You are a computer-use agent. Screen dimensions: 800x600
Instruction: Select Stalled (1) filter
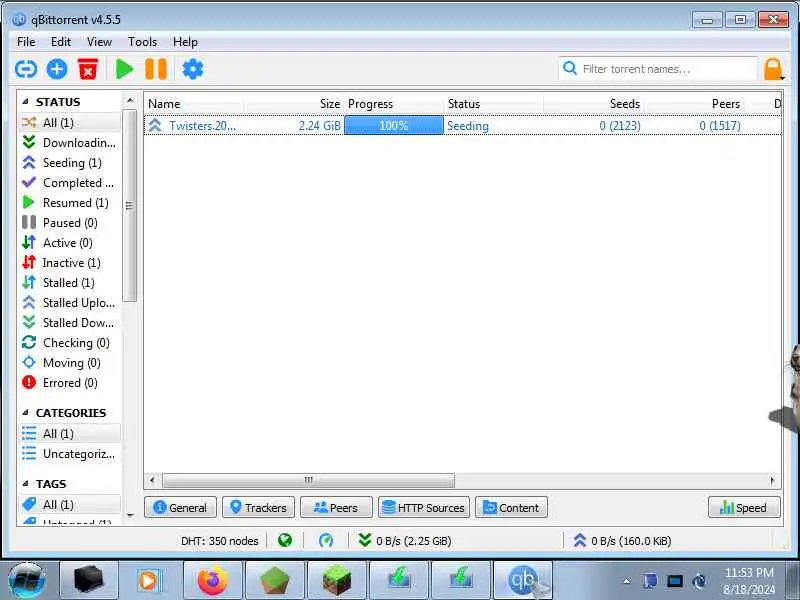(70, 283)
